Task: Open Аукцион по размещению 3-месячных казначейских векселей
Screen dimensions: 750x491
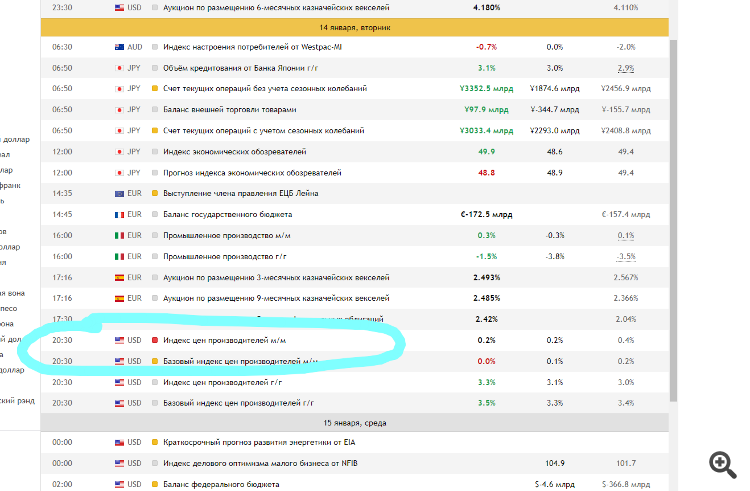Action: (x=276, y=277)
